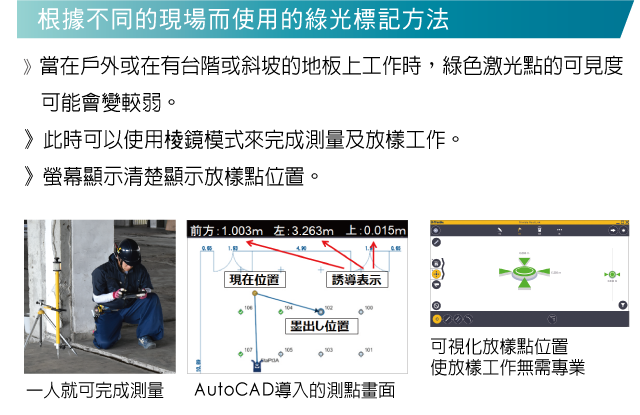Select completed point 106 check mark
Image resolution: width=640 pixels, height=415 pixels.
click(240, 312)
